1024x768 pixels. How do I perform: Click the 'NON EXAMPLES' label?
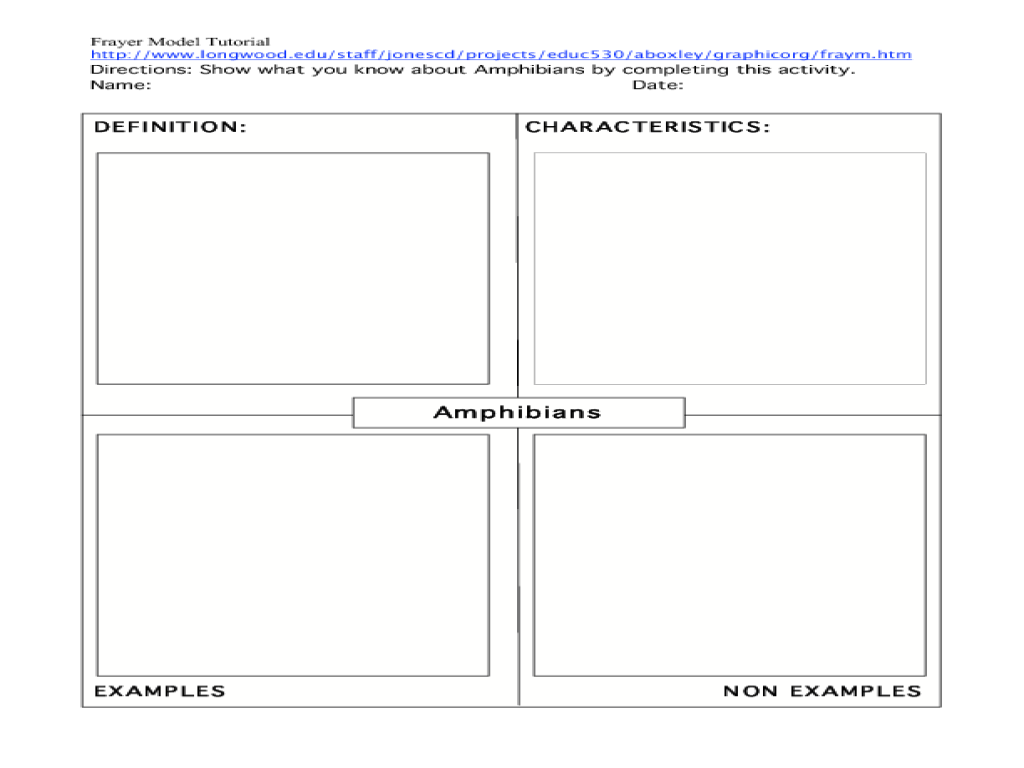click(x=822, y=691)
